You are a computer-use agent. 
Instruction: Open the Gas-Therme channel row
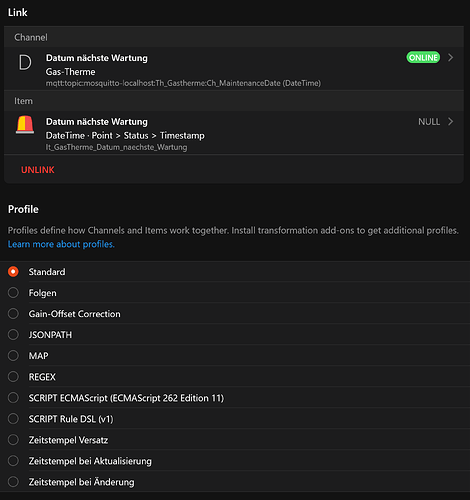tap(234, 69)
